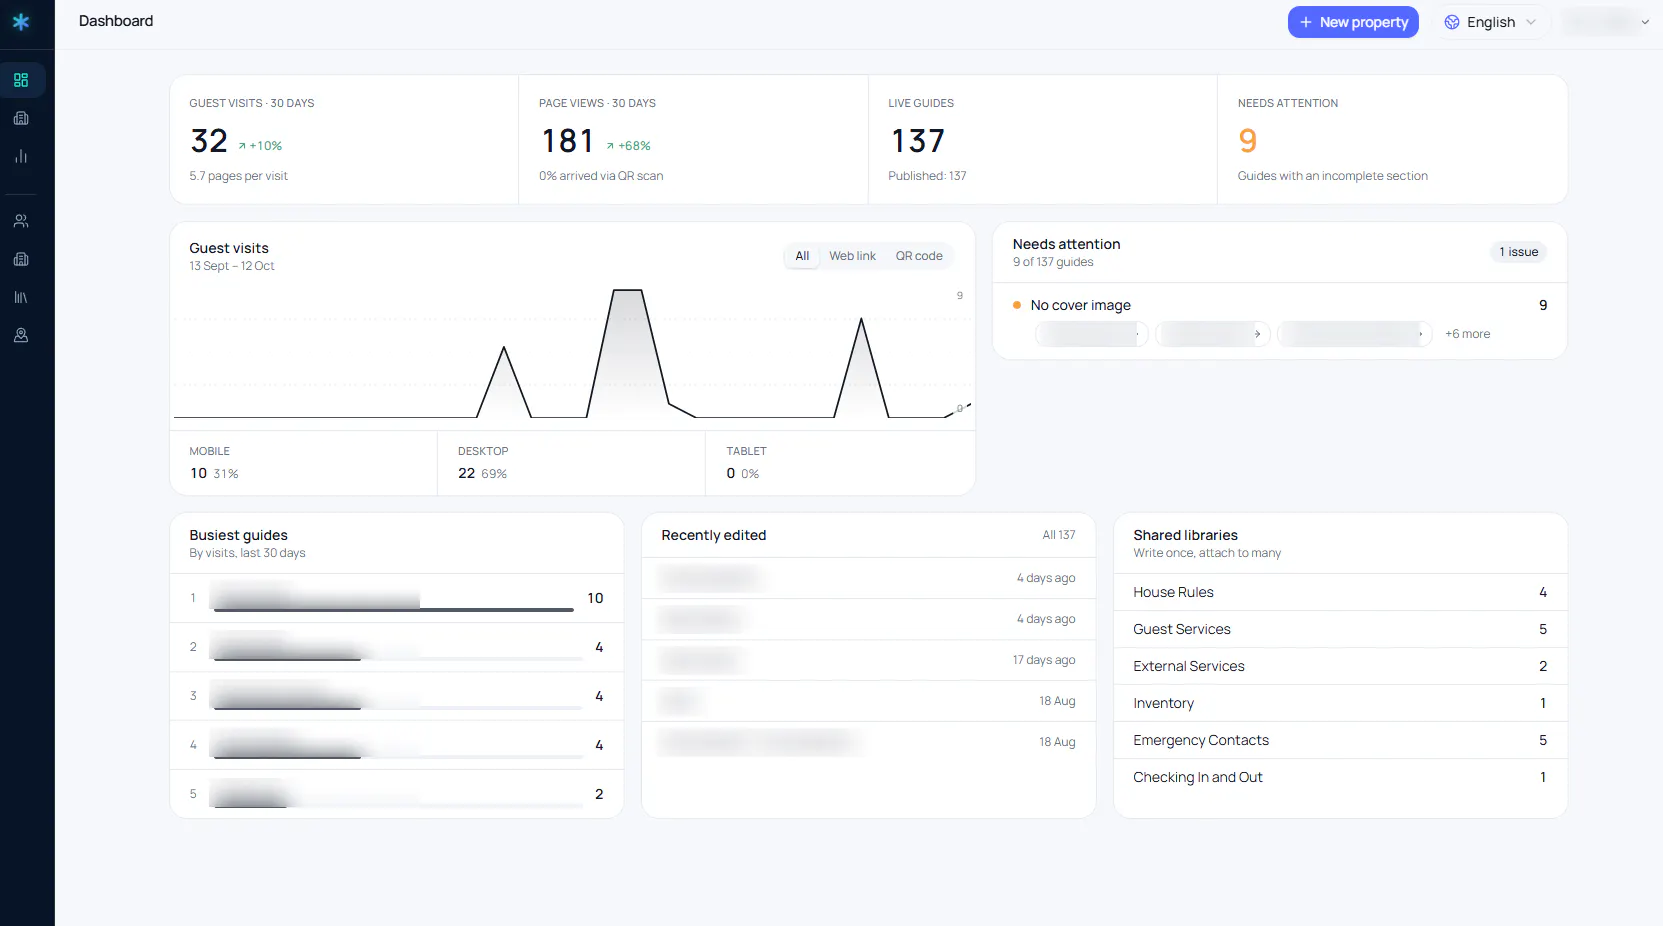The image size is (1663, 926).
Task: Open the Inventory library
Action: coord(1340,703)
